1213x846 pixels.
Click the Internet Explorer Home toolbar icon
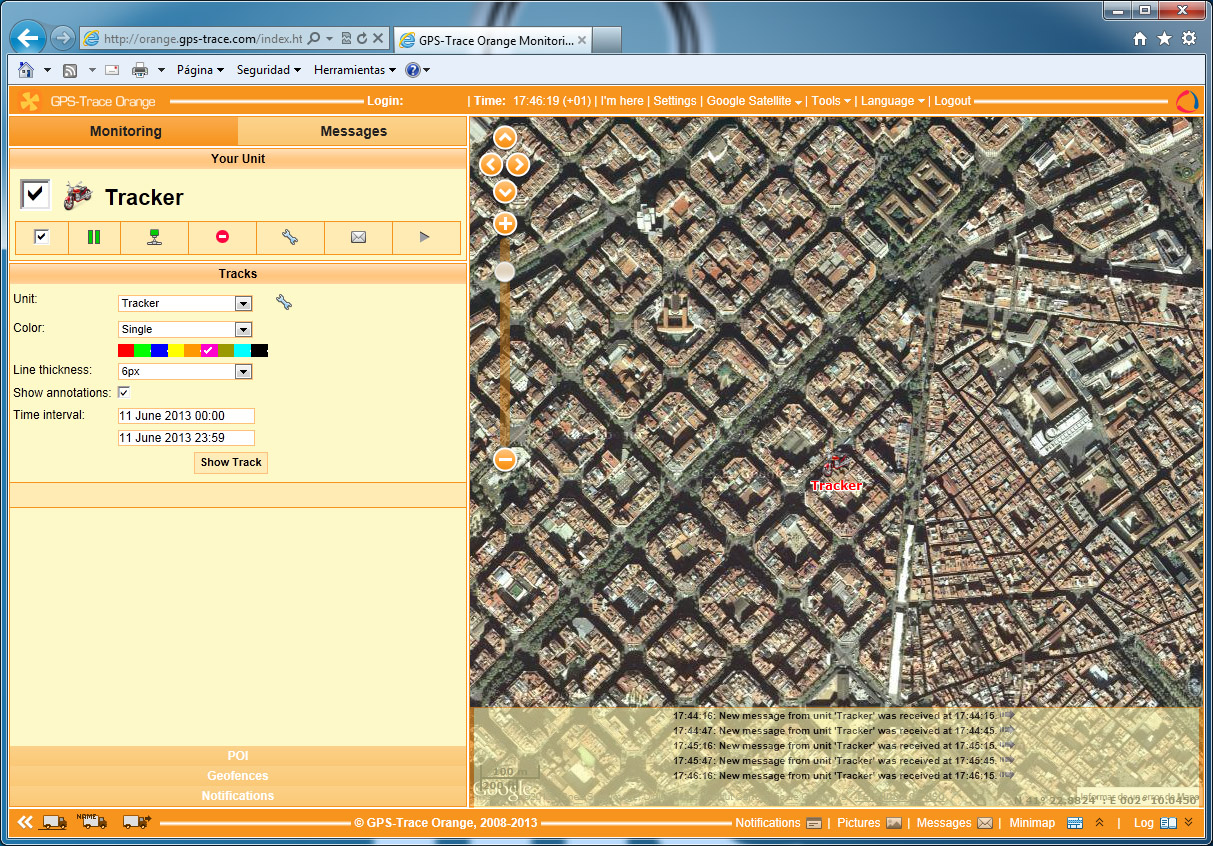click(26, 70)
